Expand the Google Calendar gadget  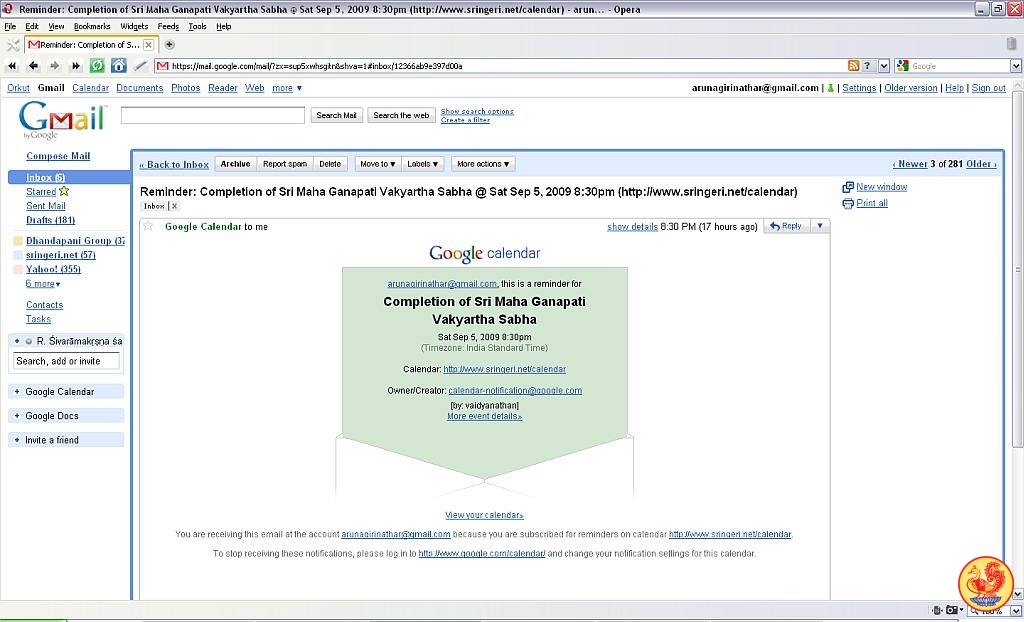tap(17, 392)
